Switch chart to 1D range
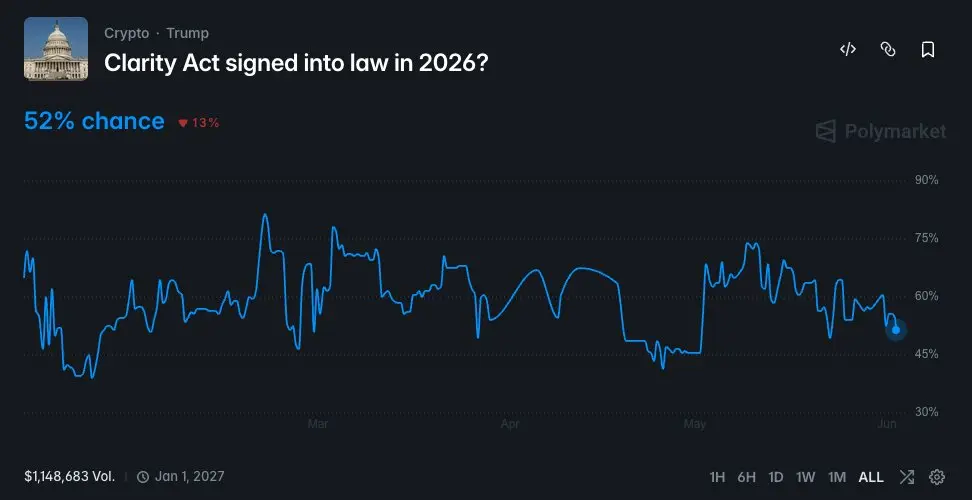The height and width of the screenshot is (500, 972). click(775, 476)
